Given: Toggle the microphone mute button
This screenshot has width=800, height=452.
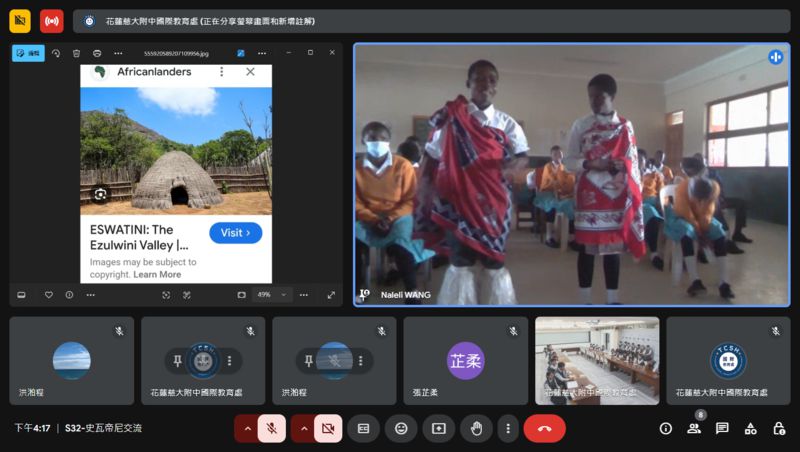Looking at the screenshot, I should [x=271, y=428].
